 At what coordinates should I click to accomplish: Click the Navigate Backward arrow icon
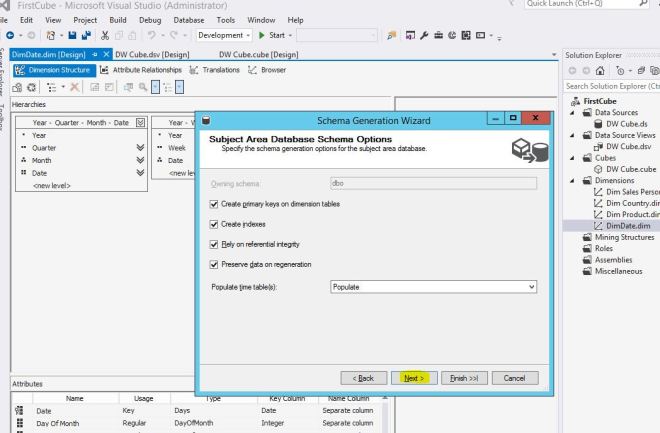point(8,36)
